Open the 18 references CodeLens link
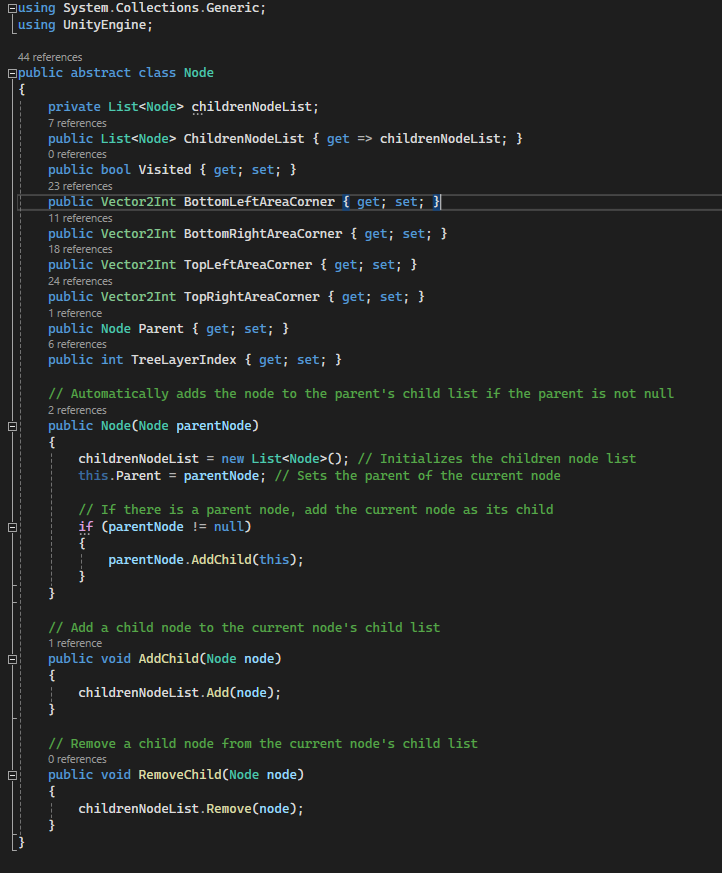 pyautogui.click(x=80, y=249)
